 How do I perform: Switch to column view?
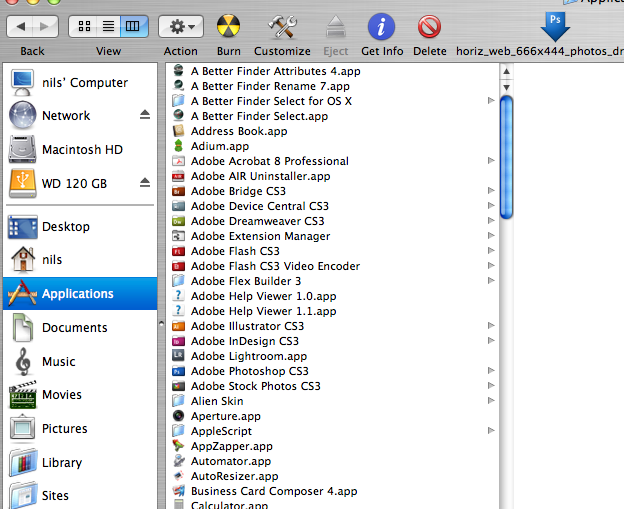point(134,27)
